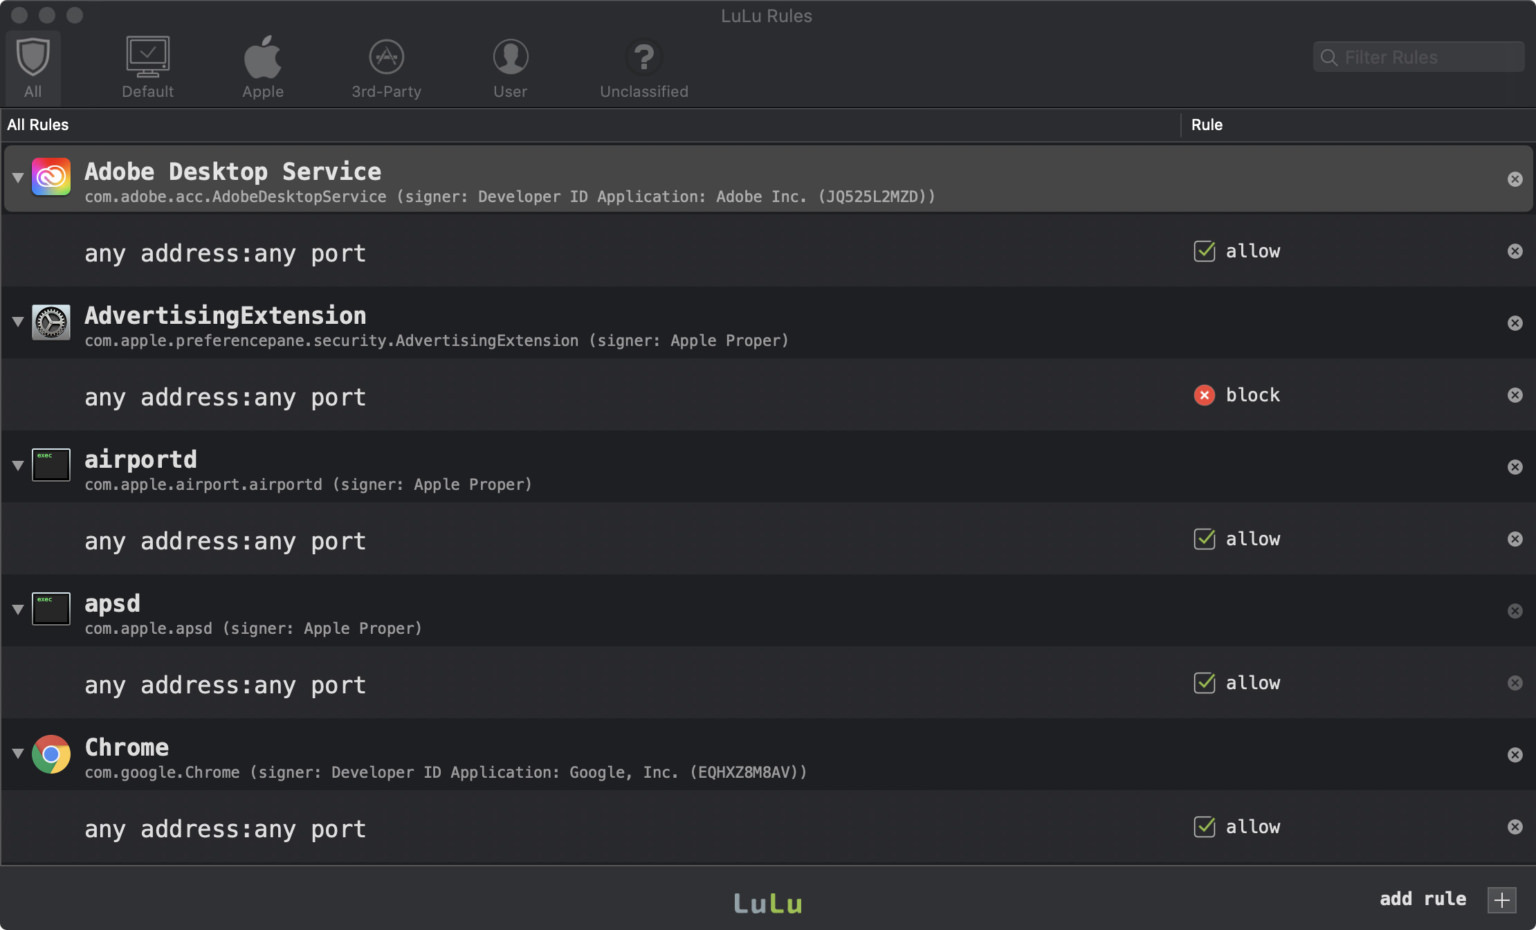Collapse the AdvertisingExtension rule group
Viewport: 1536px width, 930px height.
coord(18,322)
